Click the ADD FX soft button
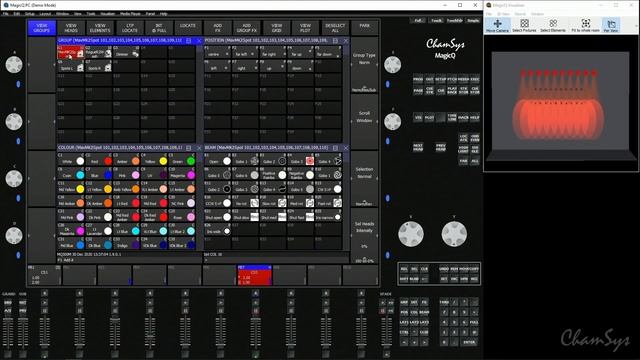The image size is (640, 360). [x=218, y=28]
